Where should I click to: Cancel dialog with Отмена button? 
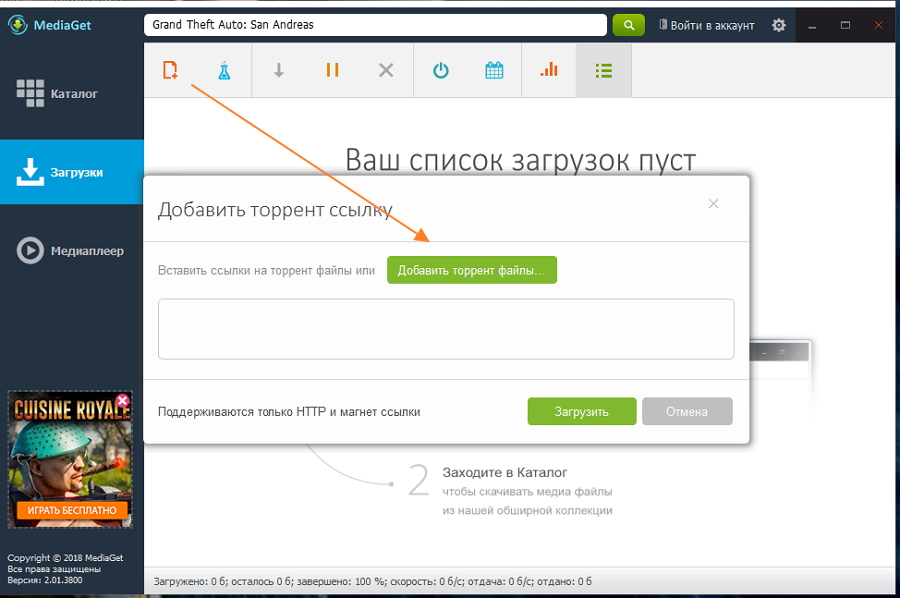687,411
